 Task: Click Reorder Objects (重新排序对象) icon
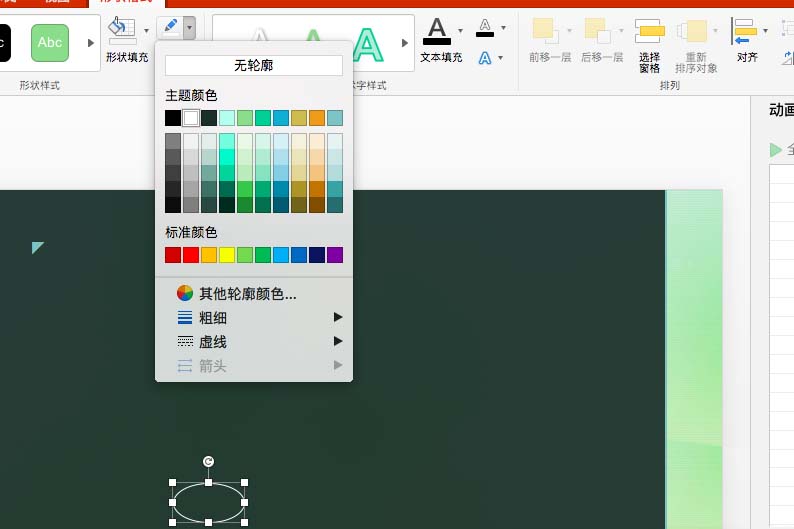692,31
